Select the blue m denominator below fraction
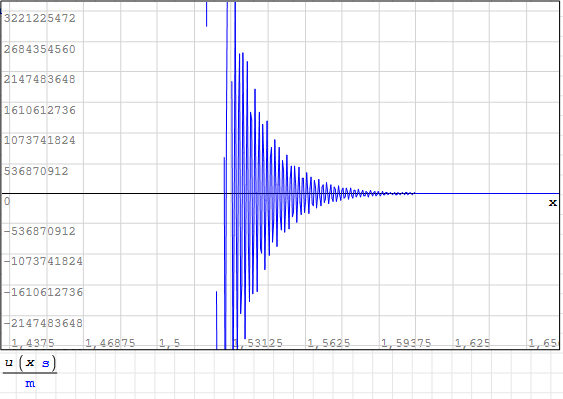This screenshot has height=399, width=563. [x=30, y=384]
